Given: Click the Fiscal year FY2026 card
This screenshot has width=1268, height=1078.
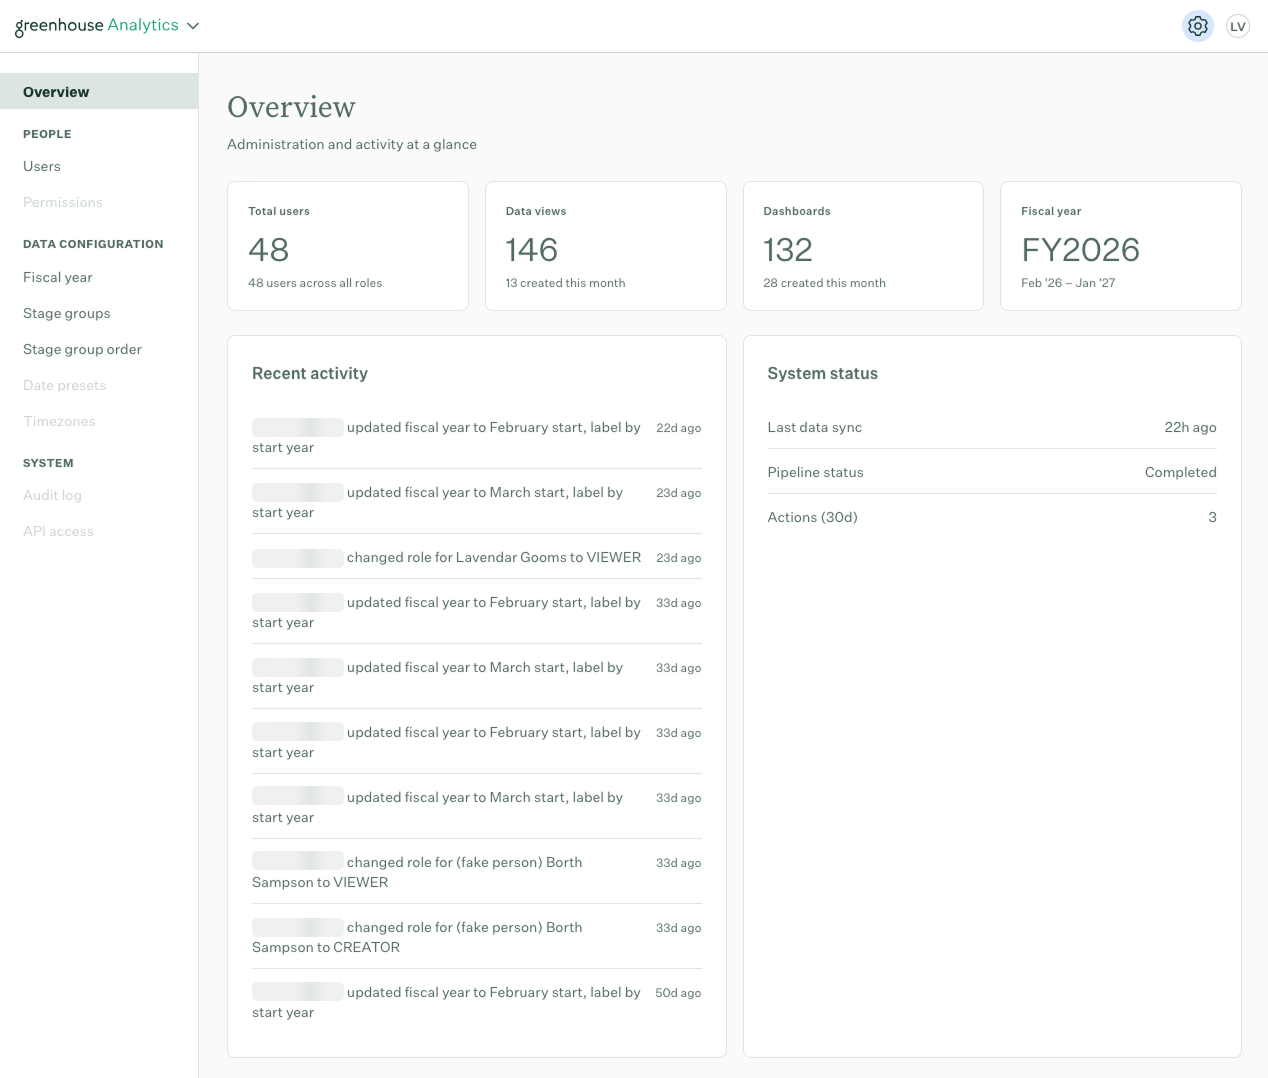Looking at the screenshot, I should click(x=1121, y=246).
